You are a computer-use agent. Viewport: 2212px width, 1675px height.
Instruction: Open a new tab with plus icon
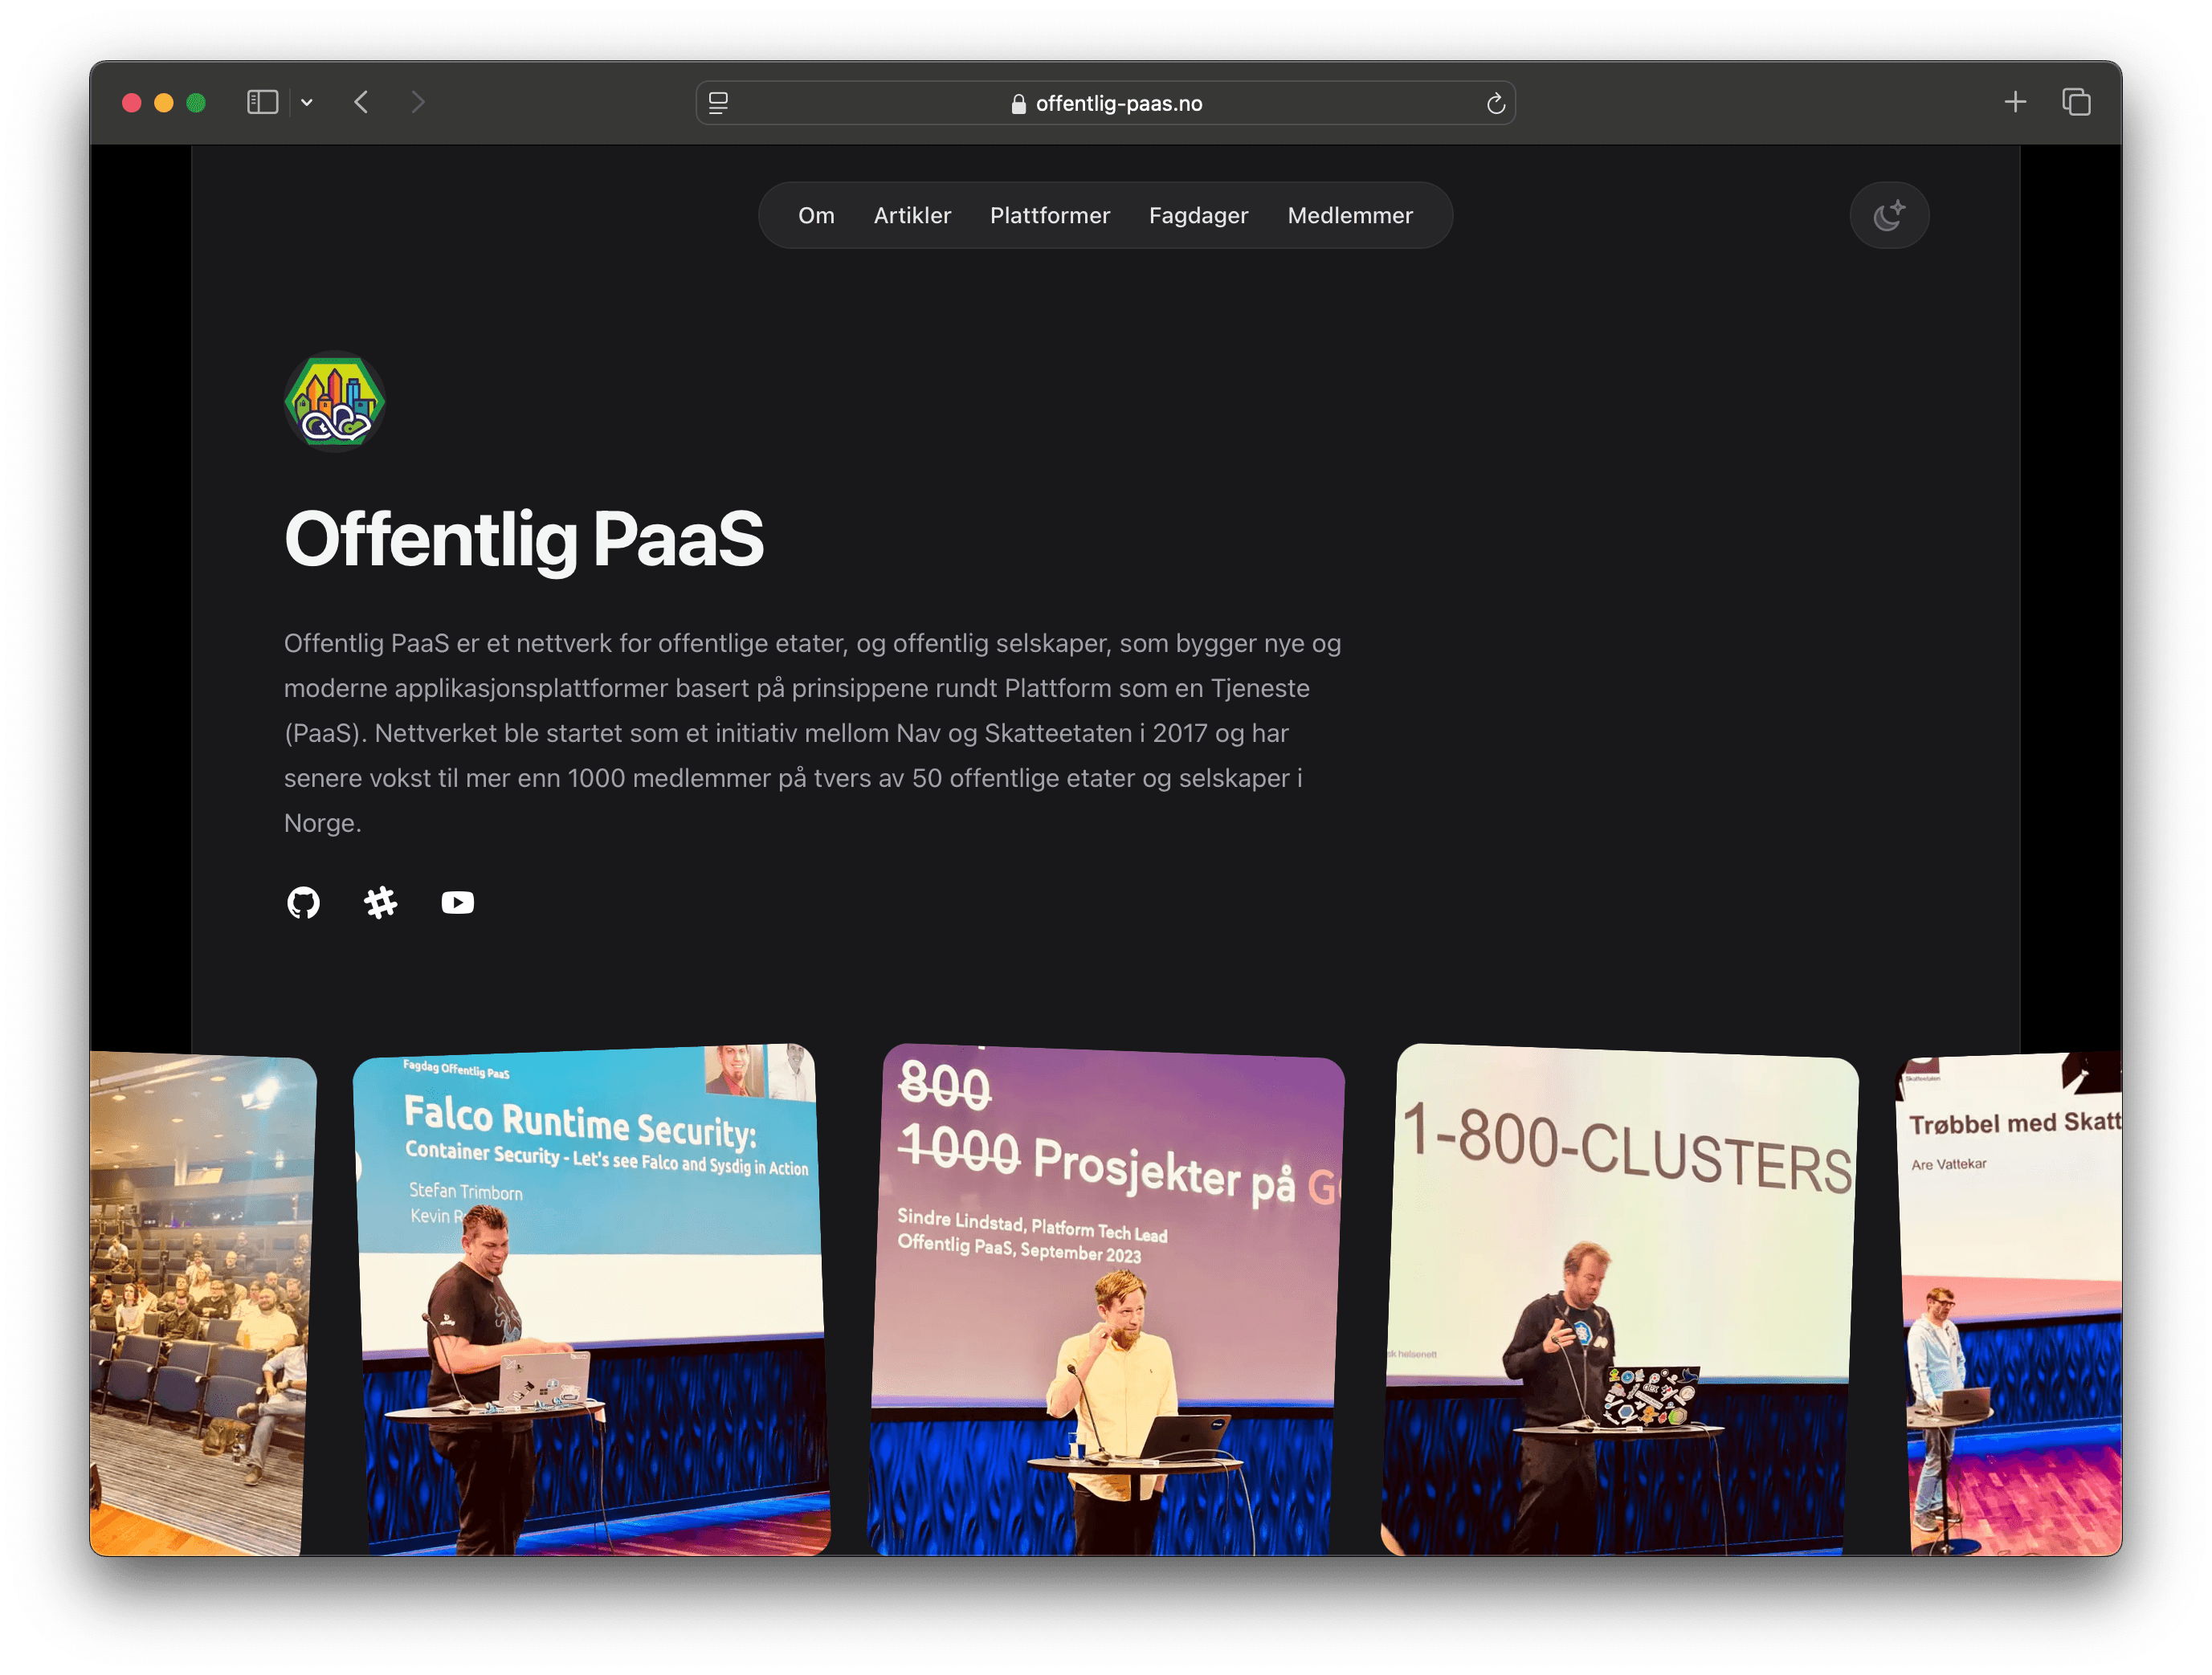pos(2015,102)
